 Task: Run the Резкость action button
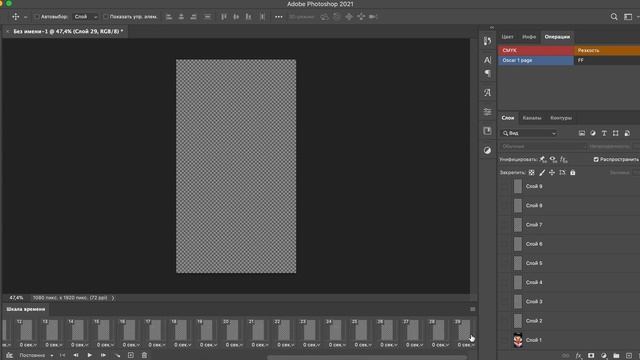click(x=607, y=50)
